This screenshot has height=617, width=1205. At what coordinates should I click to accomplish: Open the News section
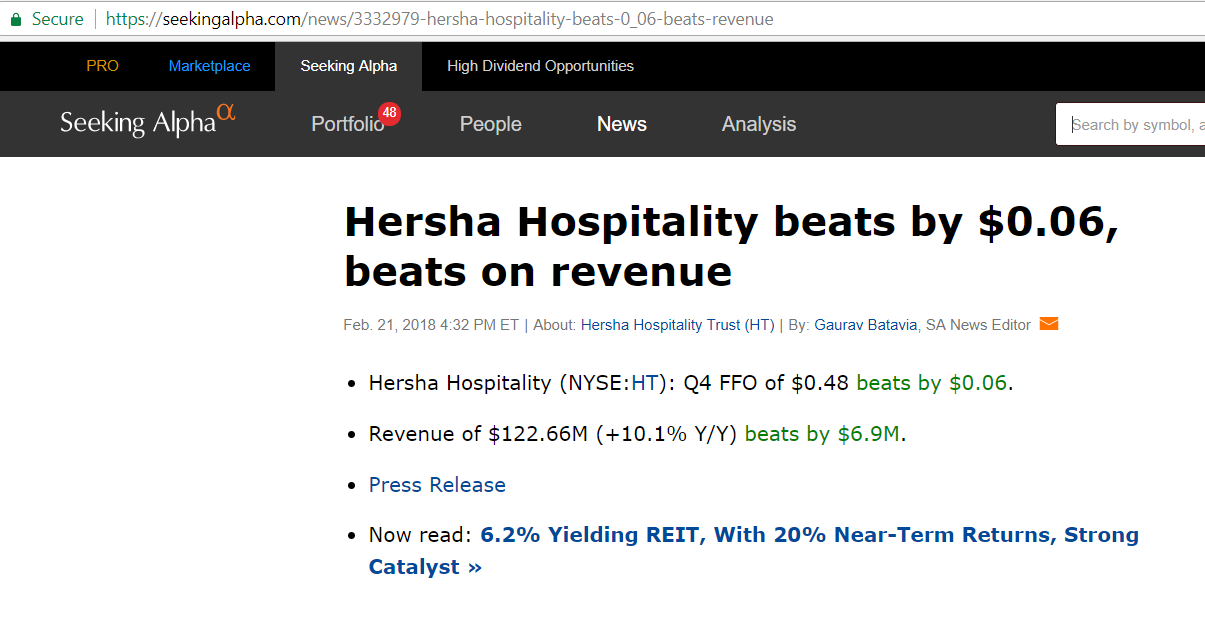(x=622, y=124)
